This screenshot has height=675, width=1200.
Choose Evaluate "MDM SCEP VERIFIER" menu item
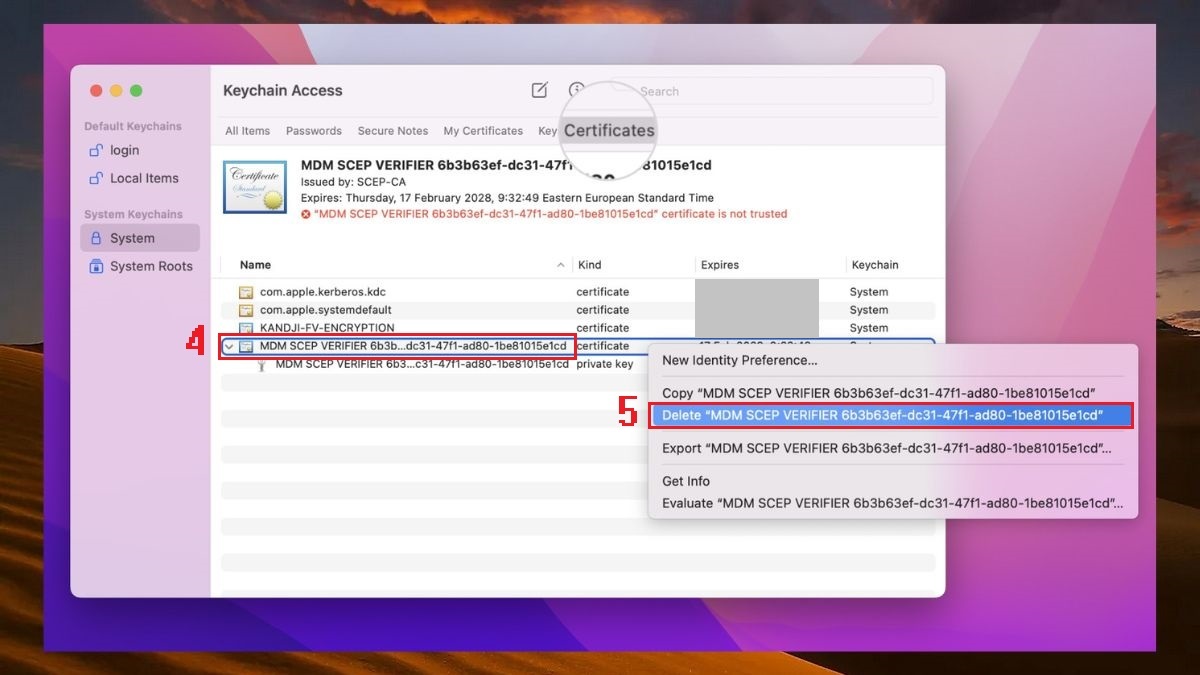point(892,503)
